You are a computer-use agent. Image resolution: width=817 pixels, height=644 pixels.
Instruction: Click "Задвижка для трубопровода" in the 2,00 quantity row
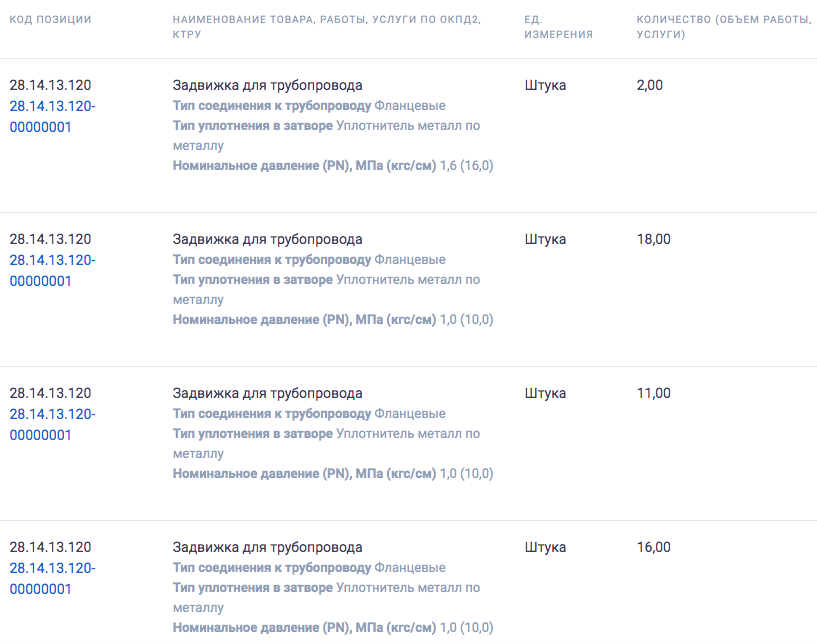[267, 85]
